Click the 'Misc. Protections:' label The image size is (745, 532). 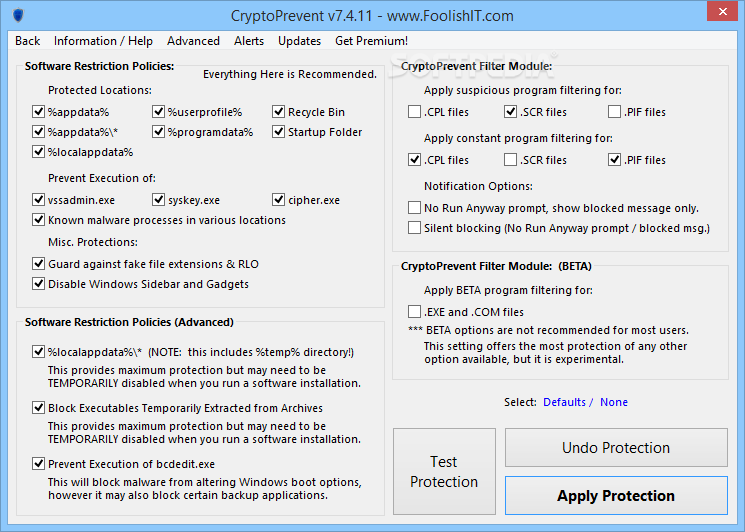coord(93,242)
